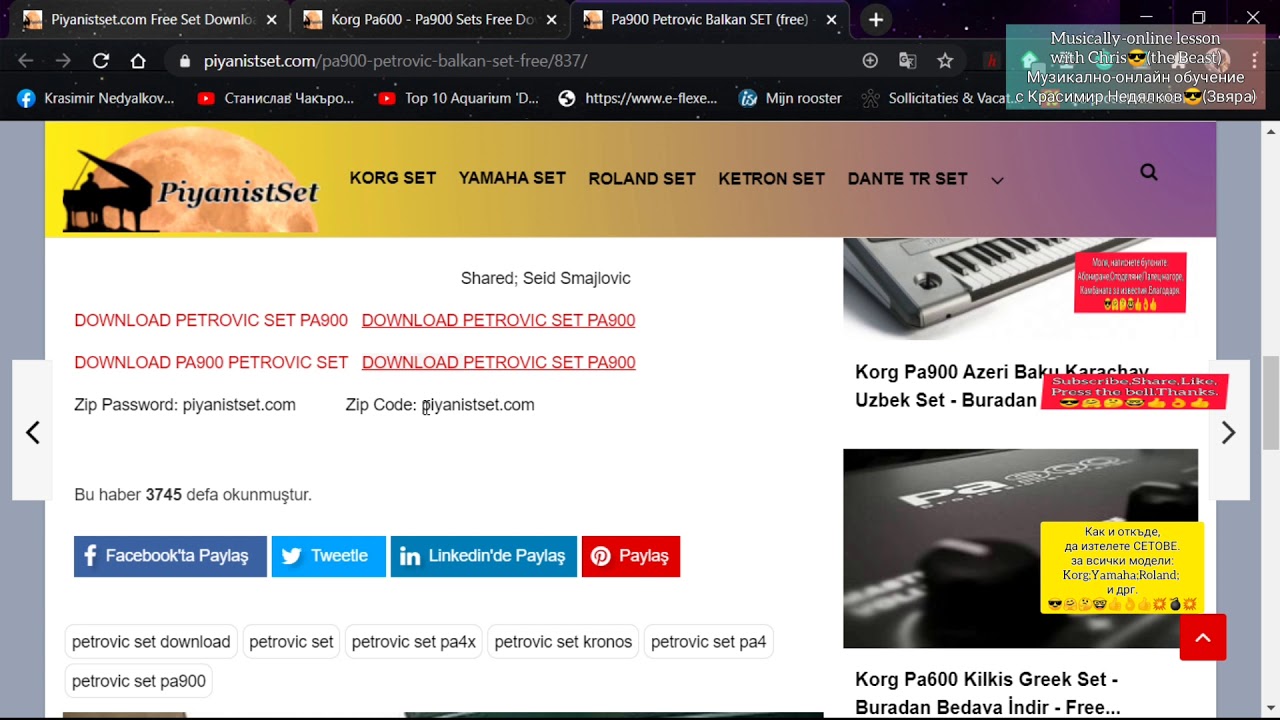Screen dimensions: 1280x720
Task: Open KETRON SET menu
Action: pyautogui.click(x=771, y=179)
